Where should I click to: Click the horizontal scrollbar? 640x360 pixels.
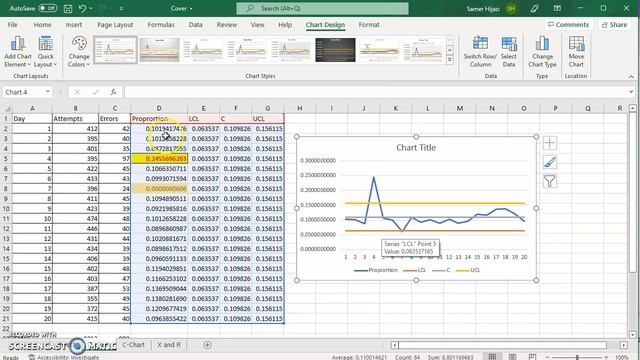pyautogui.click(x=502, y=345)
